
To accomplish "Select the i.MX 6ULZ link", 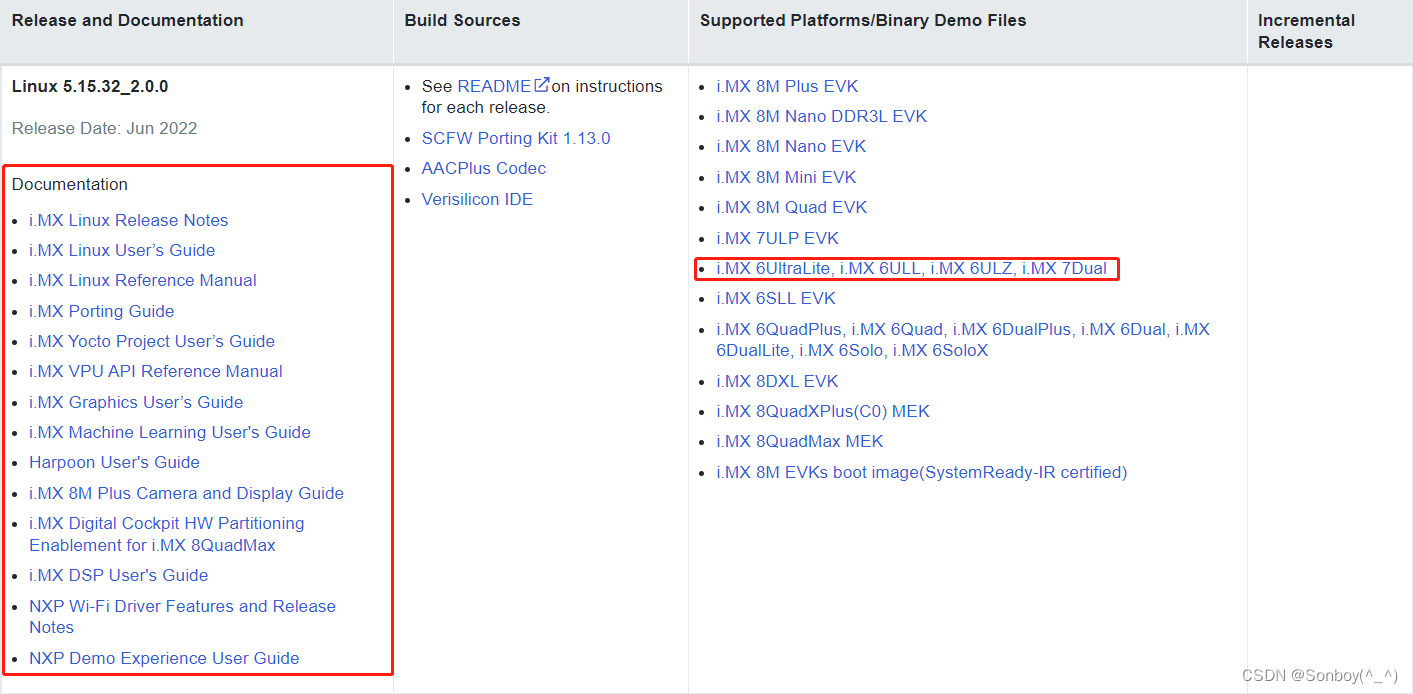I will pyautogui.click(x=973, y=268).
